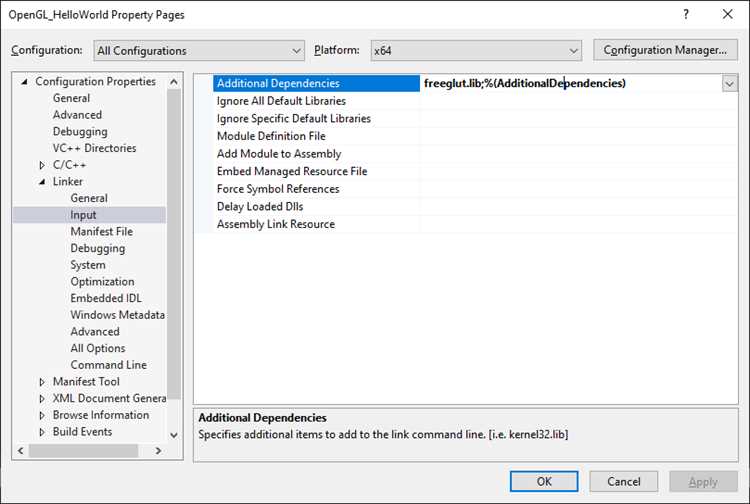
Task: Select General under the Linker node
Action: (88, 198)
